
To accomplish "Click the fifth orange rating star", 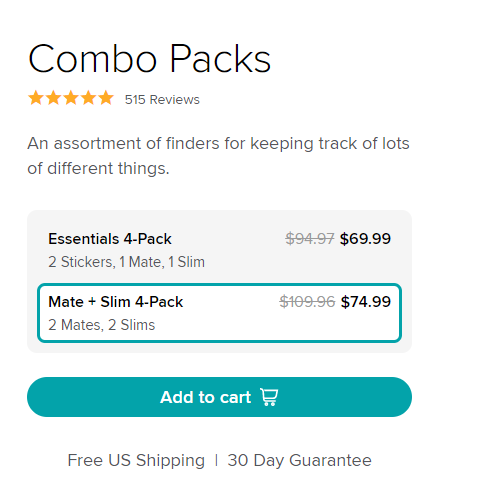I will [x=106, y=98].
